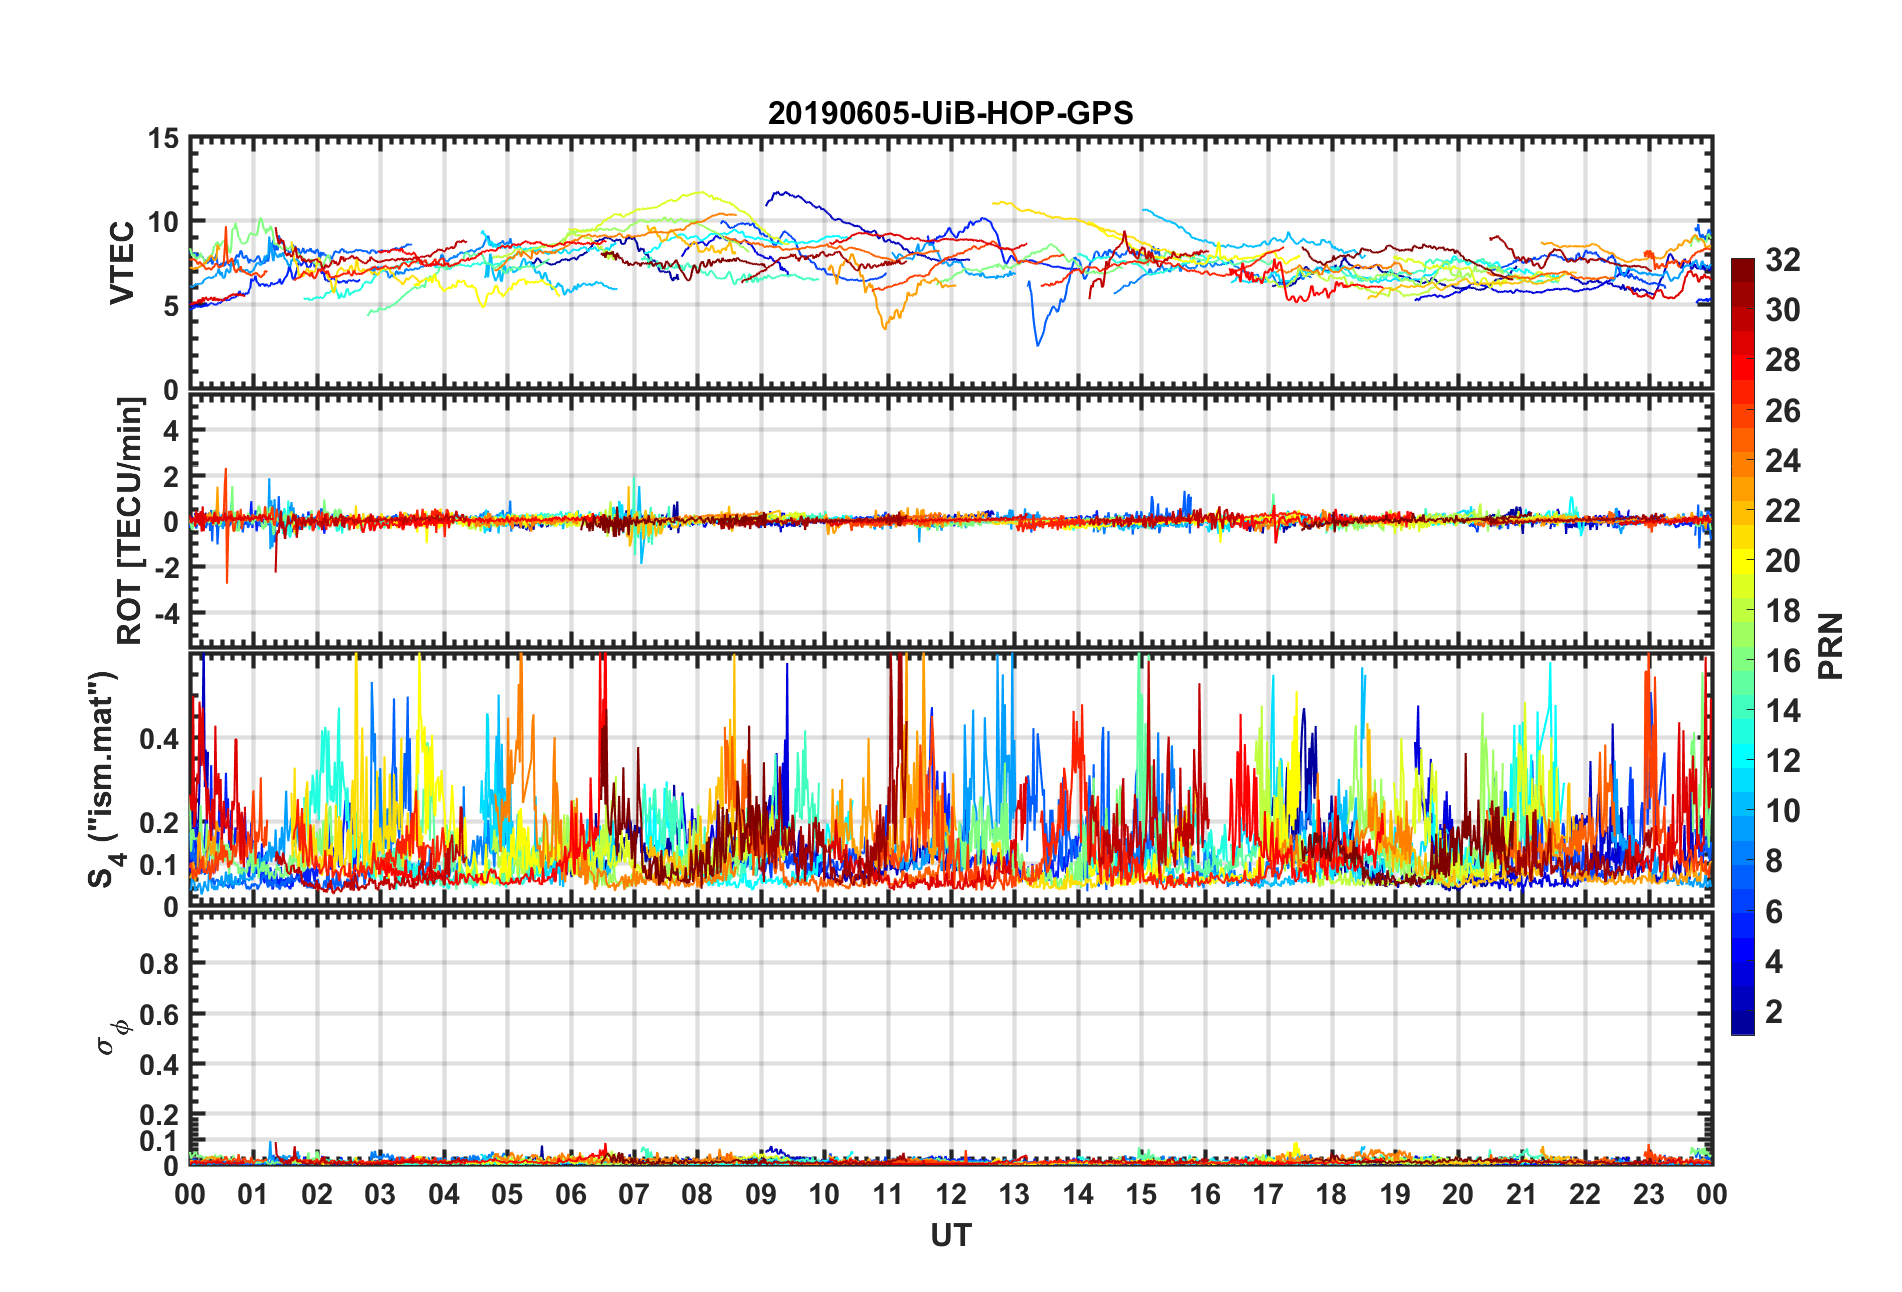Select the "07" UT tick label
Screen dimensions: 1902x1292
tap(634, 1195)
